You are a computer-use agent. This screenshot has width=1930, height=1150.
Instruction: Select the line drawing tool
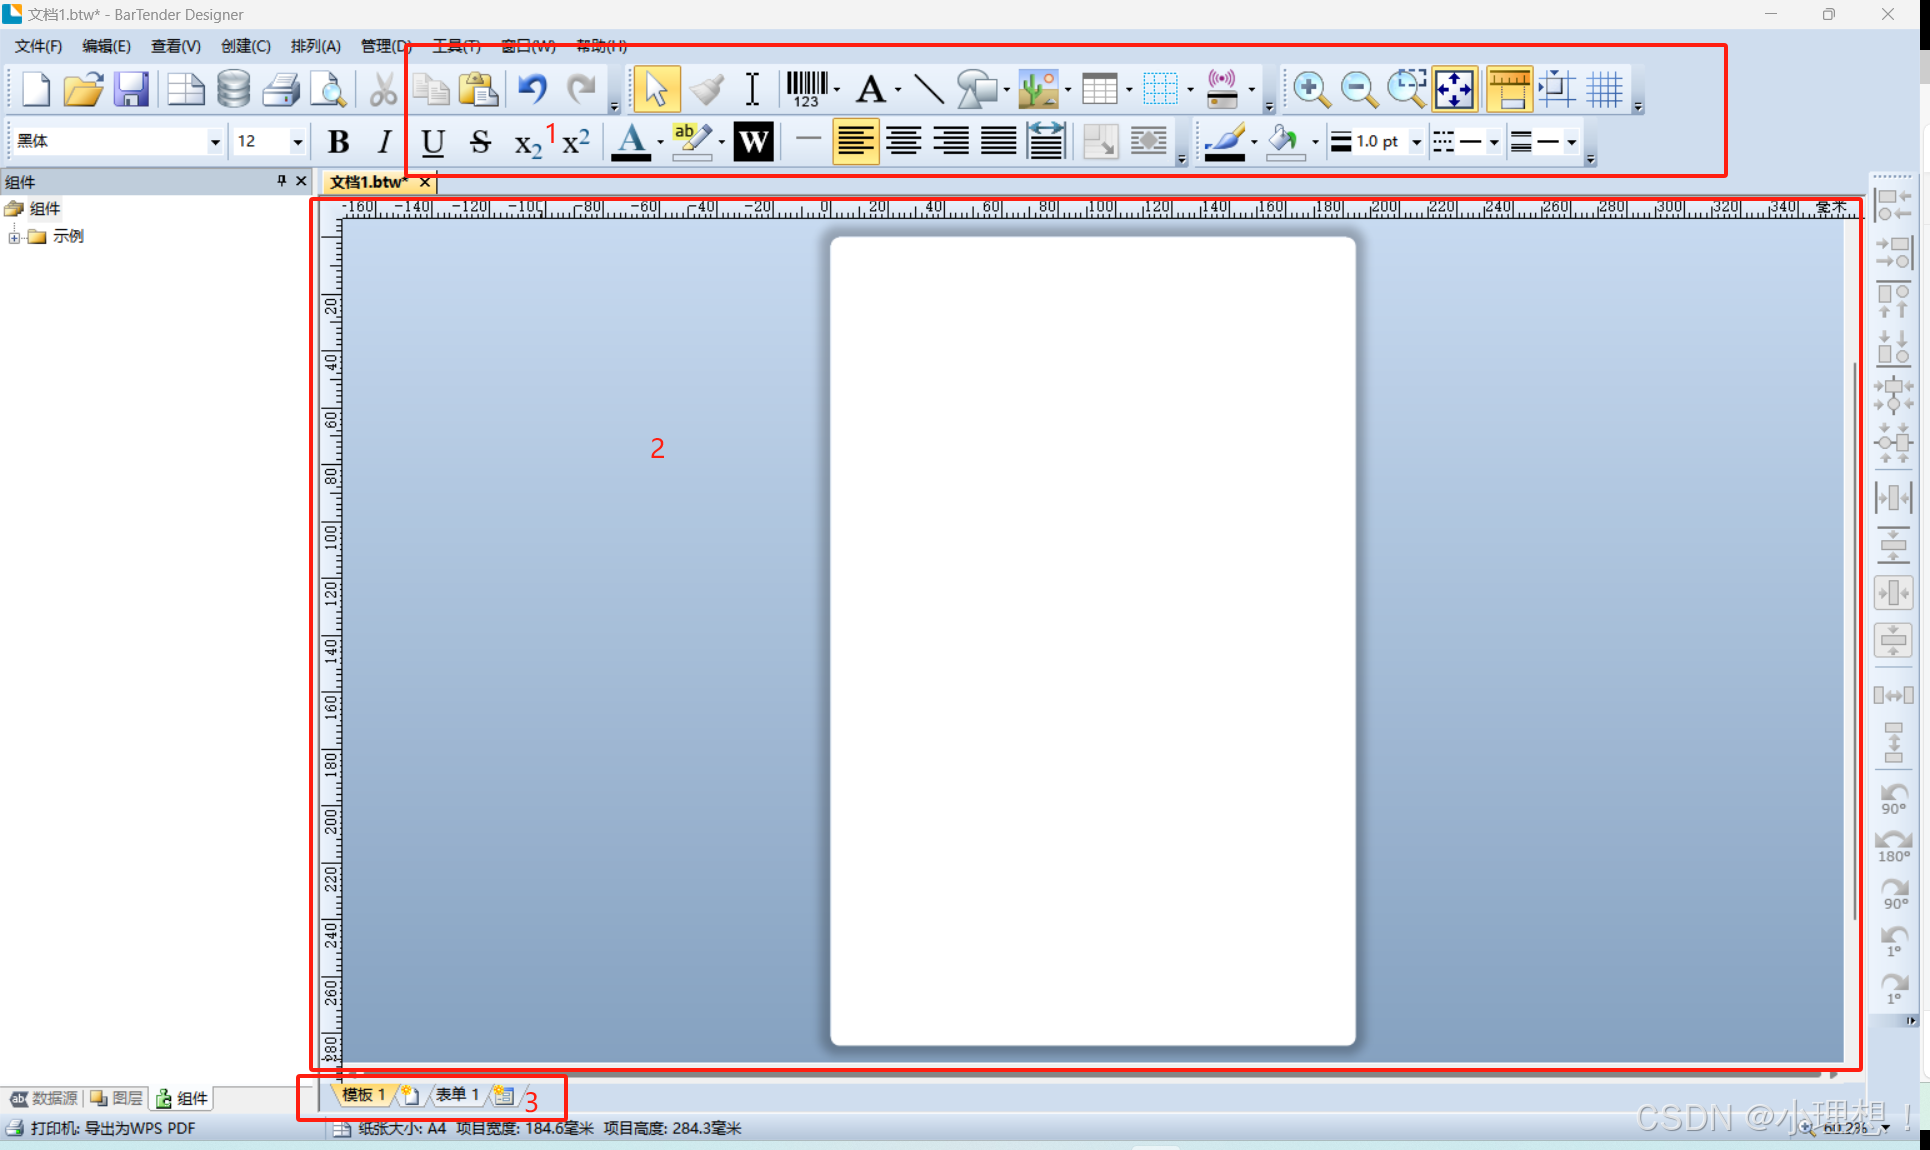[x=928, y=89]
